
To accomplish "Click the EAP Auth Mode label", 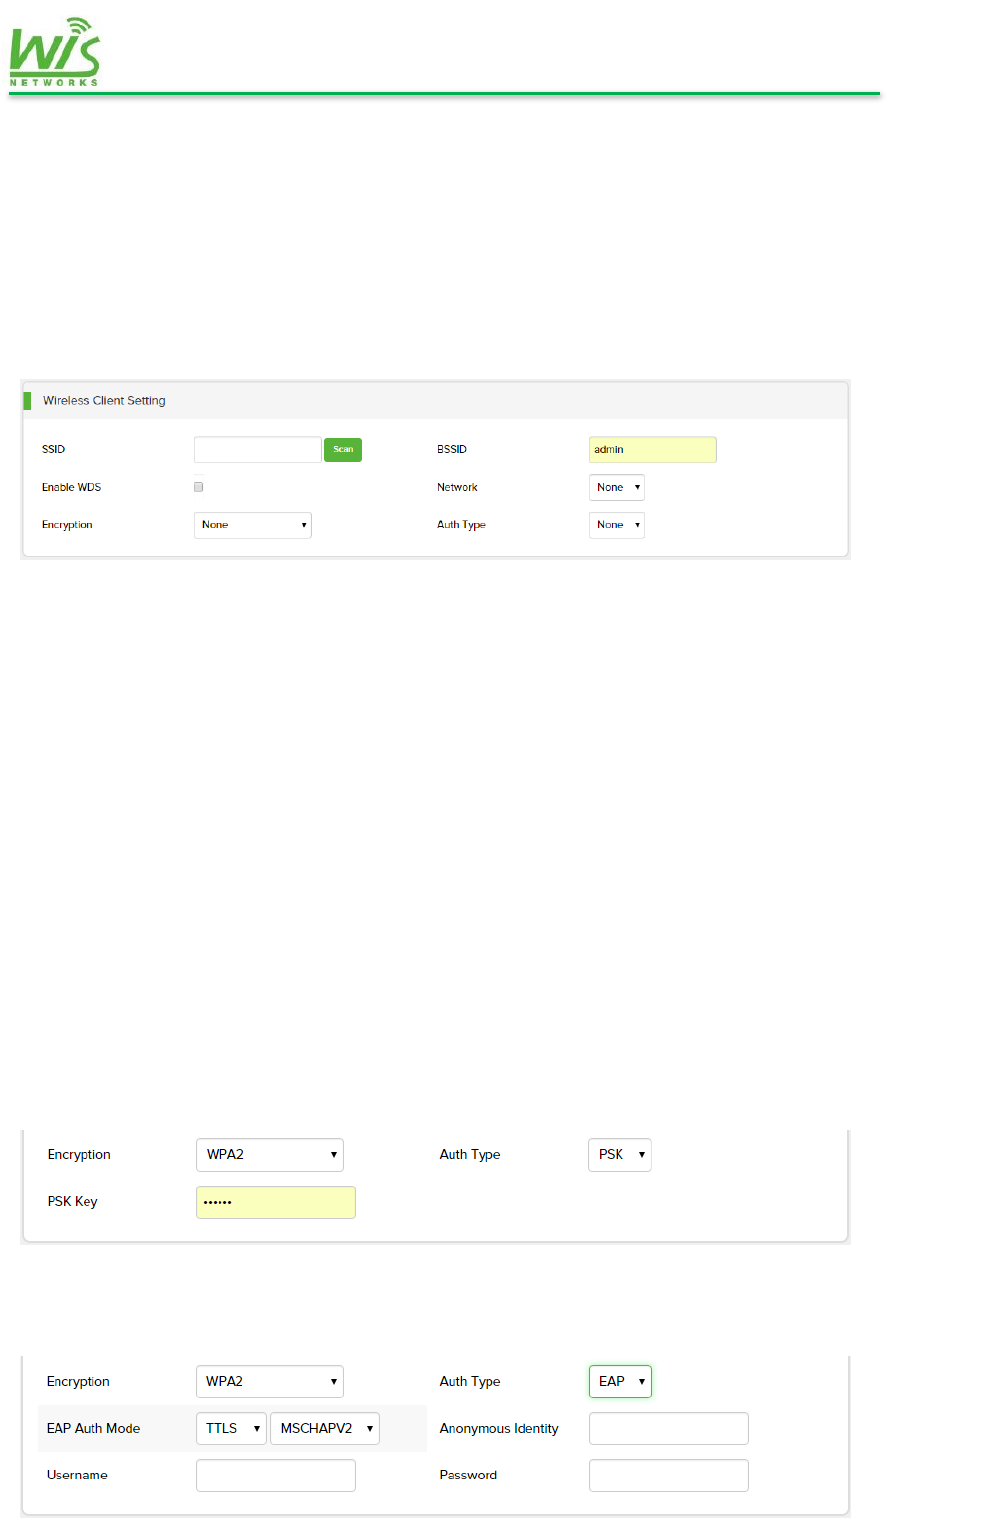I will [93, 1429].
